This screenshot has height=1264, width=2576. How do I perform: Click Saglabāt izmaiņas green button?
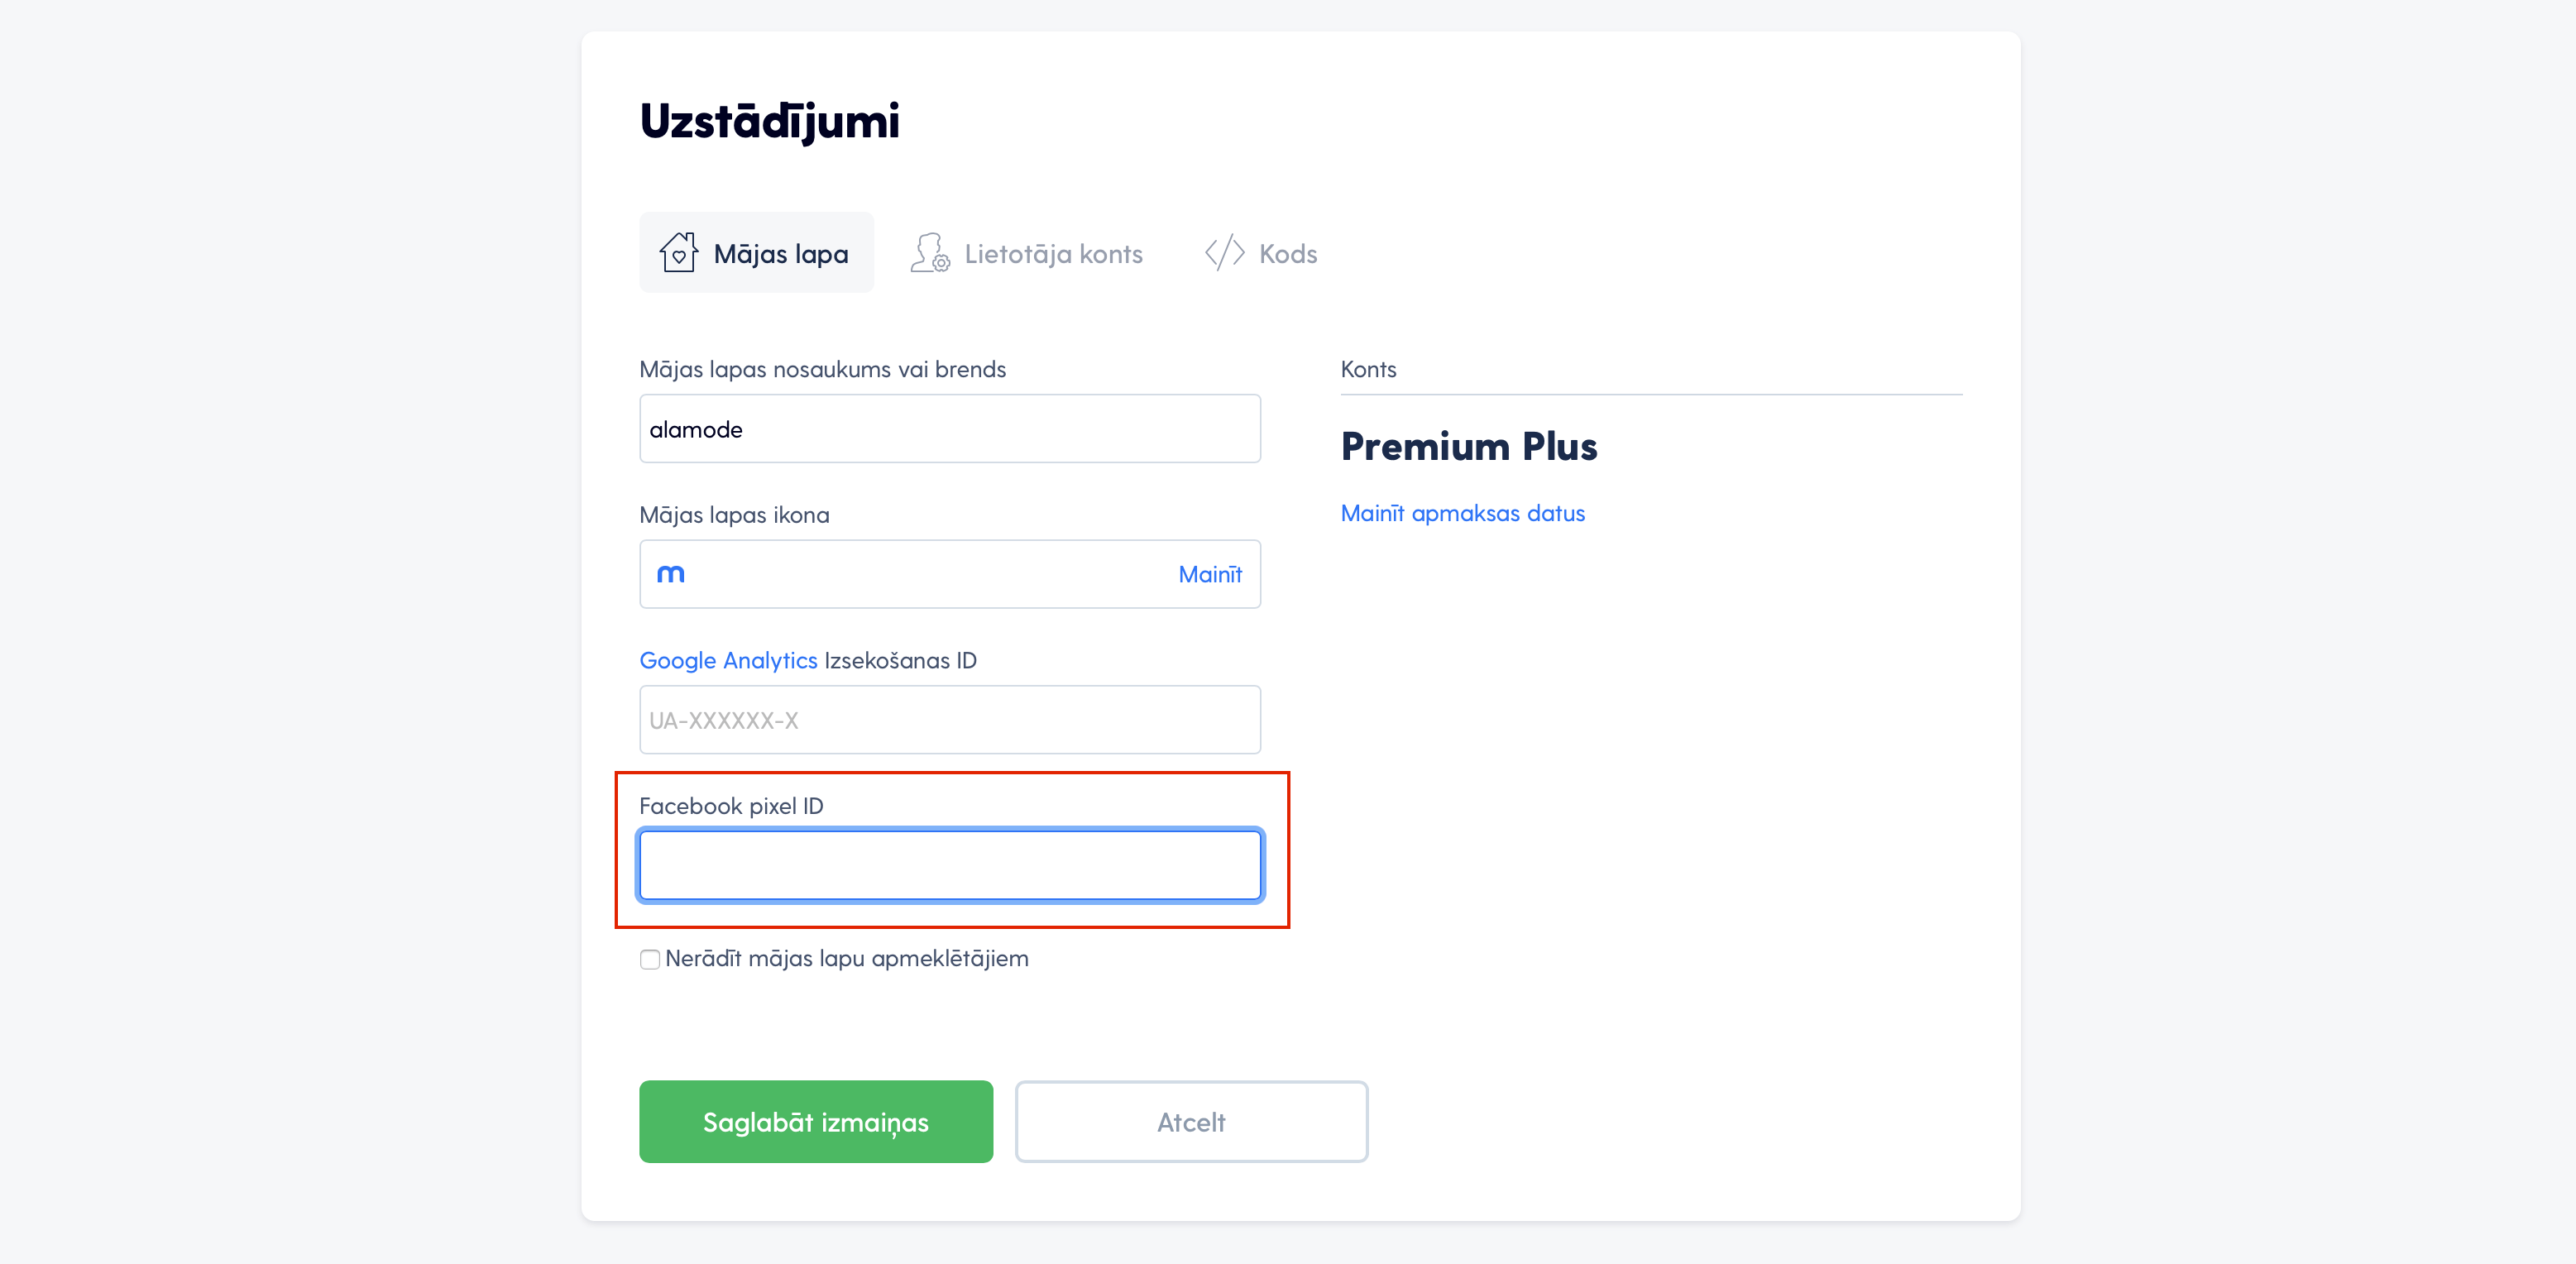pyautogui.click(x=816, y=1121)
